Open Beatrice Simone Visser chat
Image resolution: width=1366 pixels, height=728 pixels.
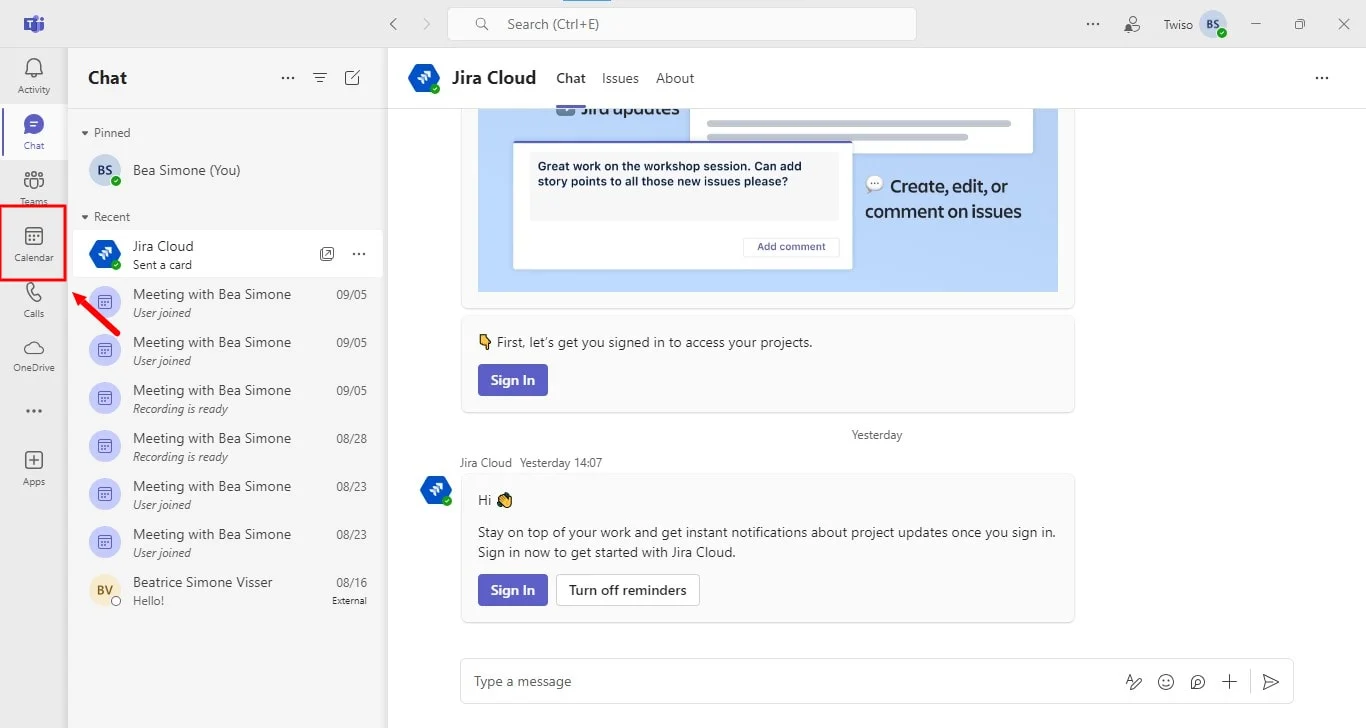click(228, 591)
